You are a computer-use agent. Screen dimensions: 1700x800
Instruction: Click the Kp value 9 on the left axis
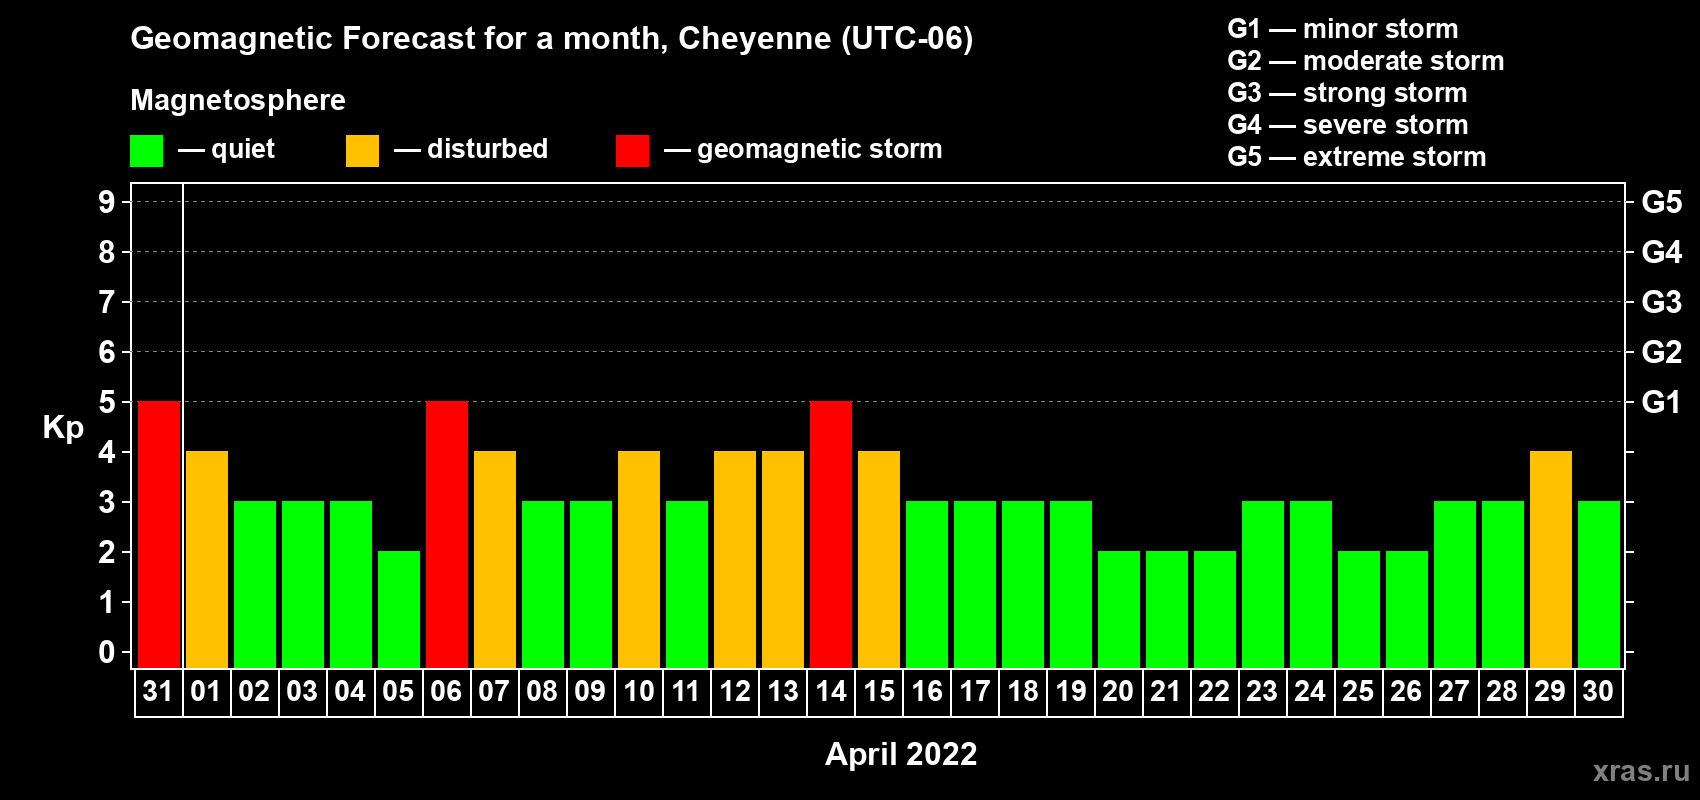point(107,202)
